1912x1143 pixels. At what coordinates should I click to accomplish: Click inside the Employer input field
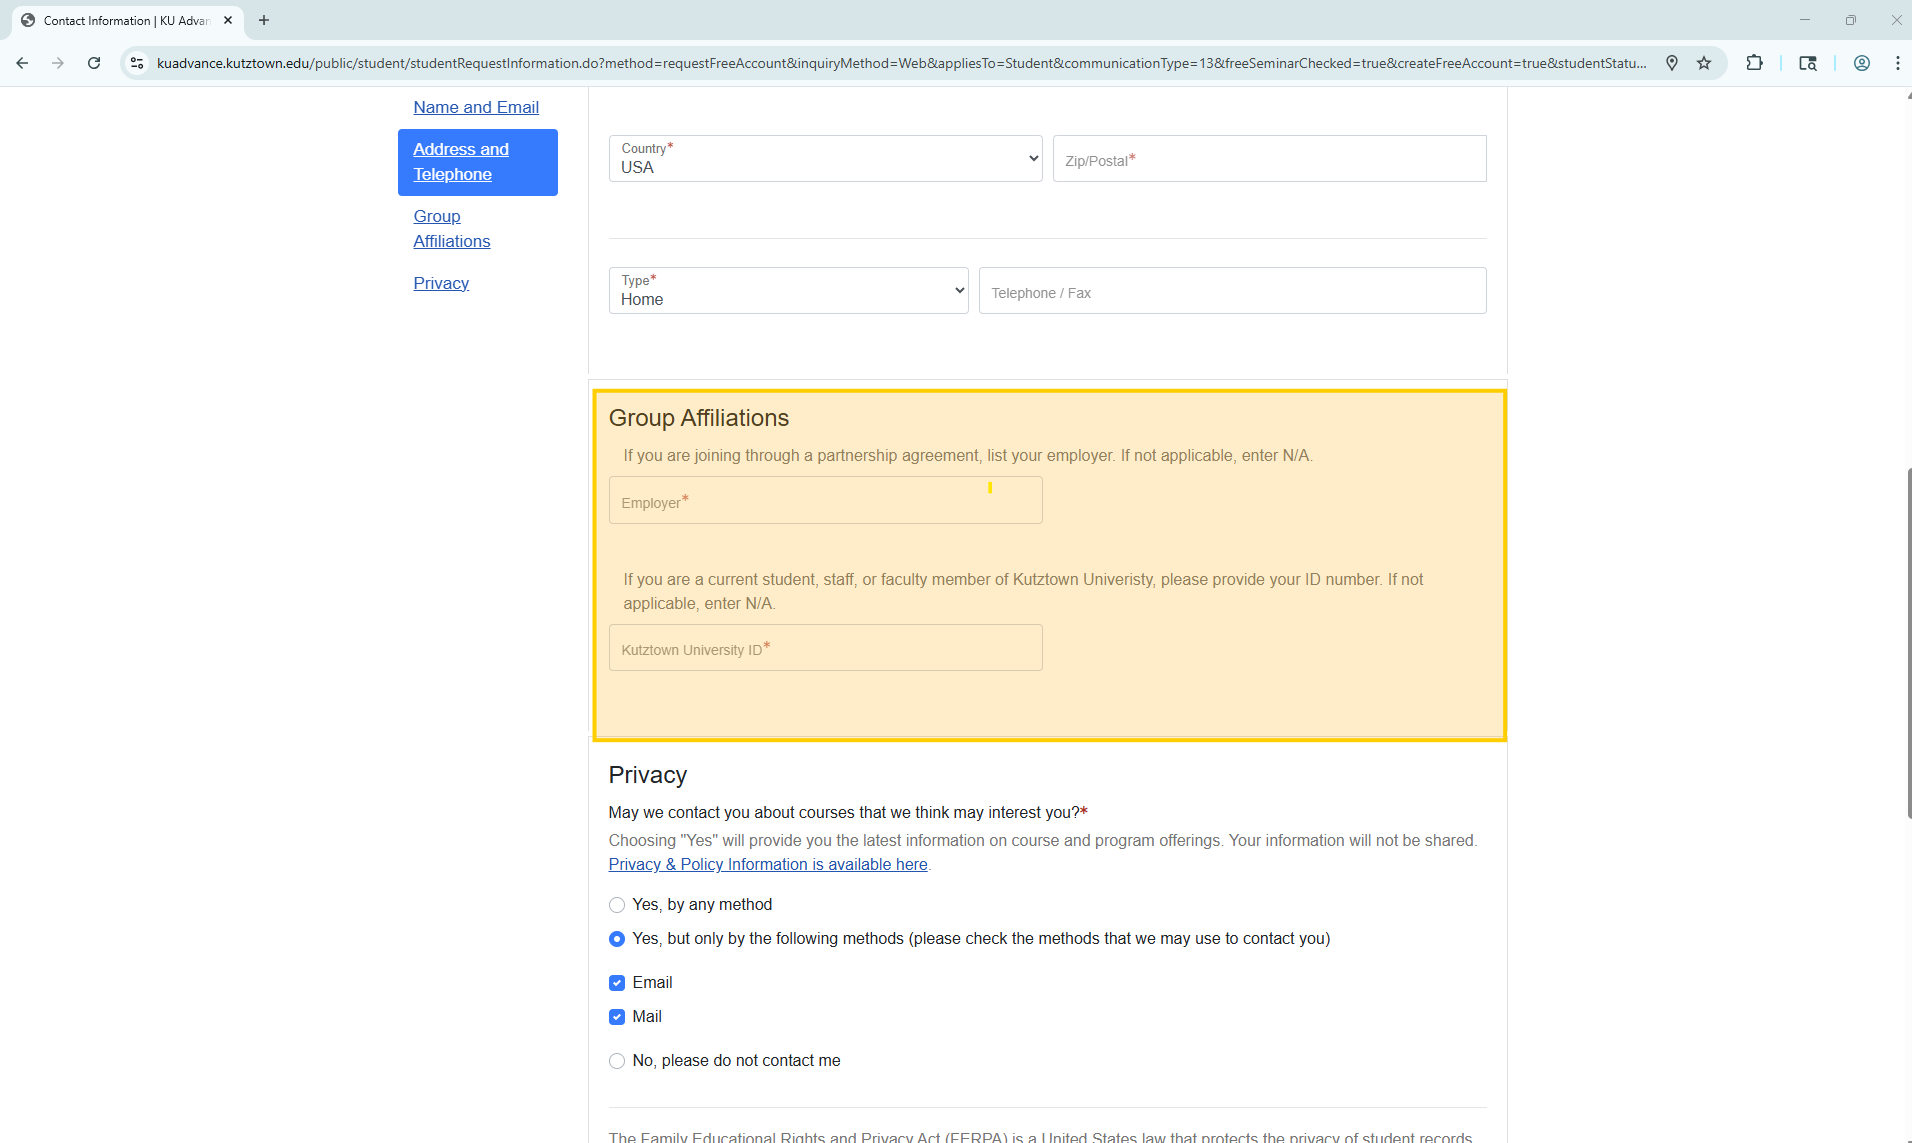[x=825, y=500]
